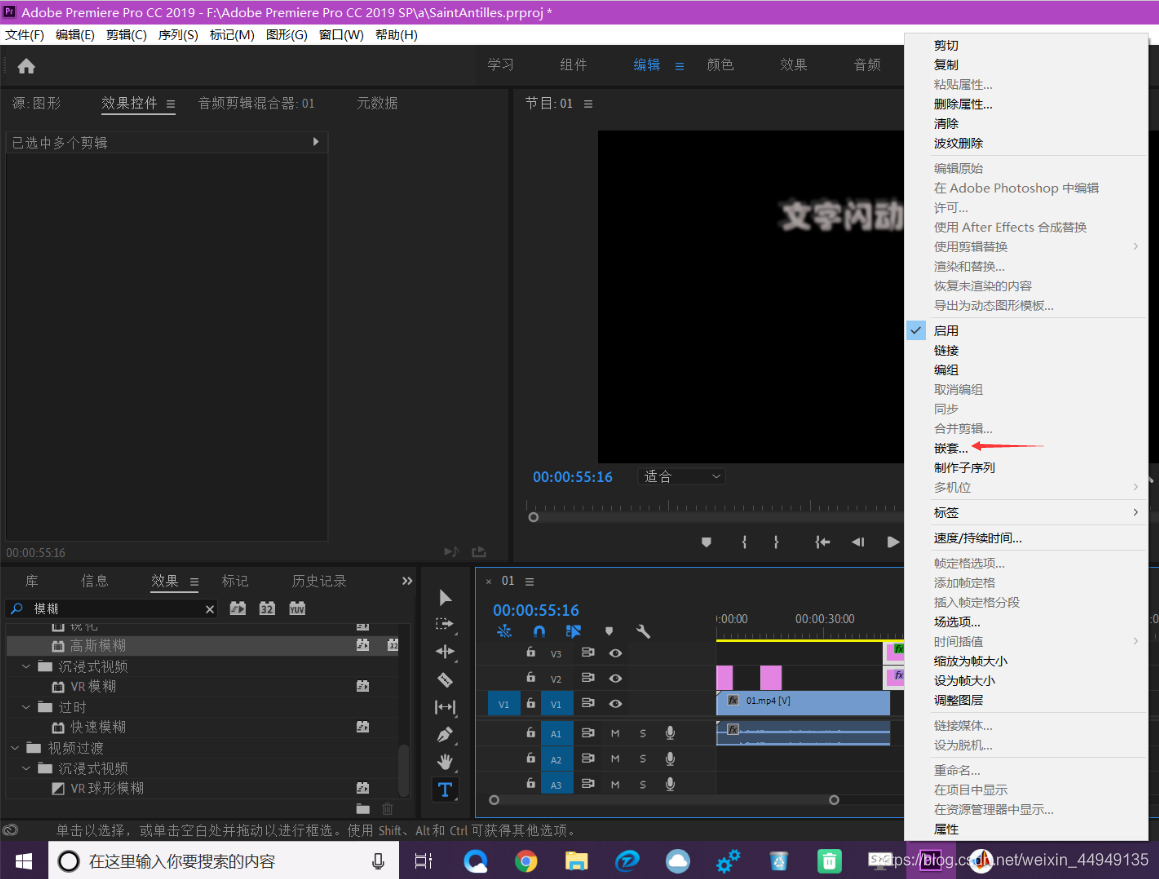The height and width of the screenshot is (879, 1159).
Task: Open File Explorer from the taskbar
Action: (x=577, y=861)
